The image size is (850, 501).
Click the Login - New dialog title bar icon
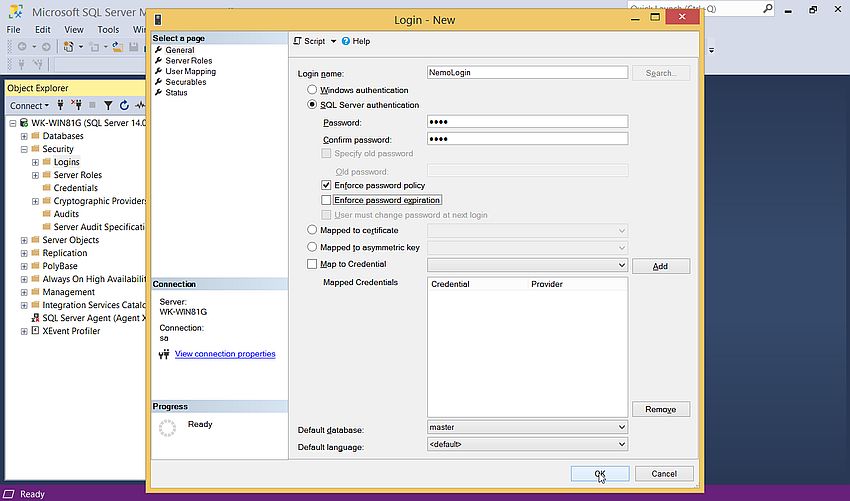(x=158, y=20)
